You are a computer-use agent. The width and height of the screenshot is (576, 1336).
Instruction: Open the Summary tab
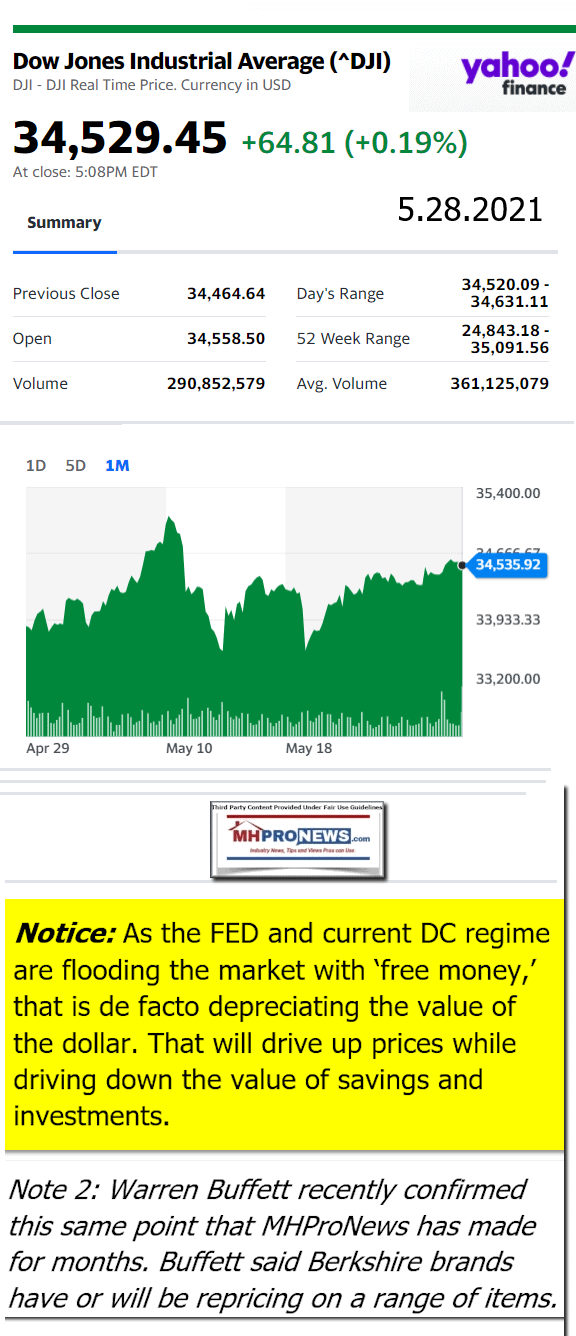[x=64, y=223]
